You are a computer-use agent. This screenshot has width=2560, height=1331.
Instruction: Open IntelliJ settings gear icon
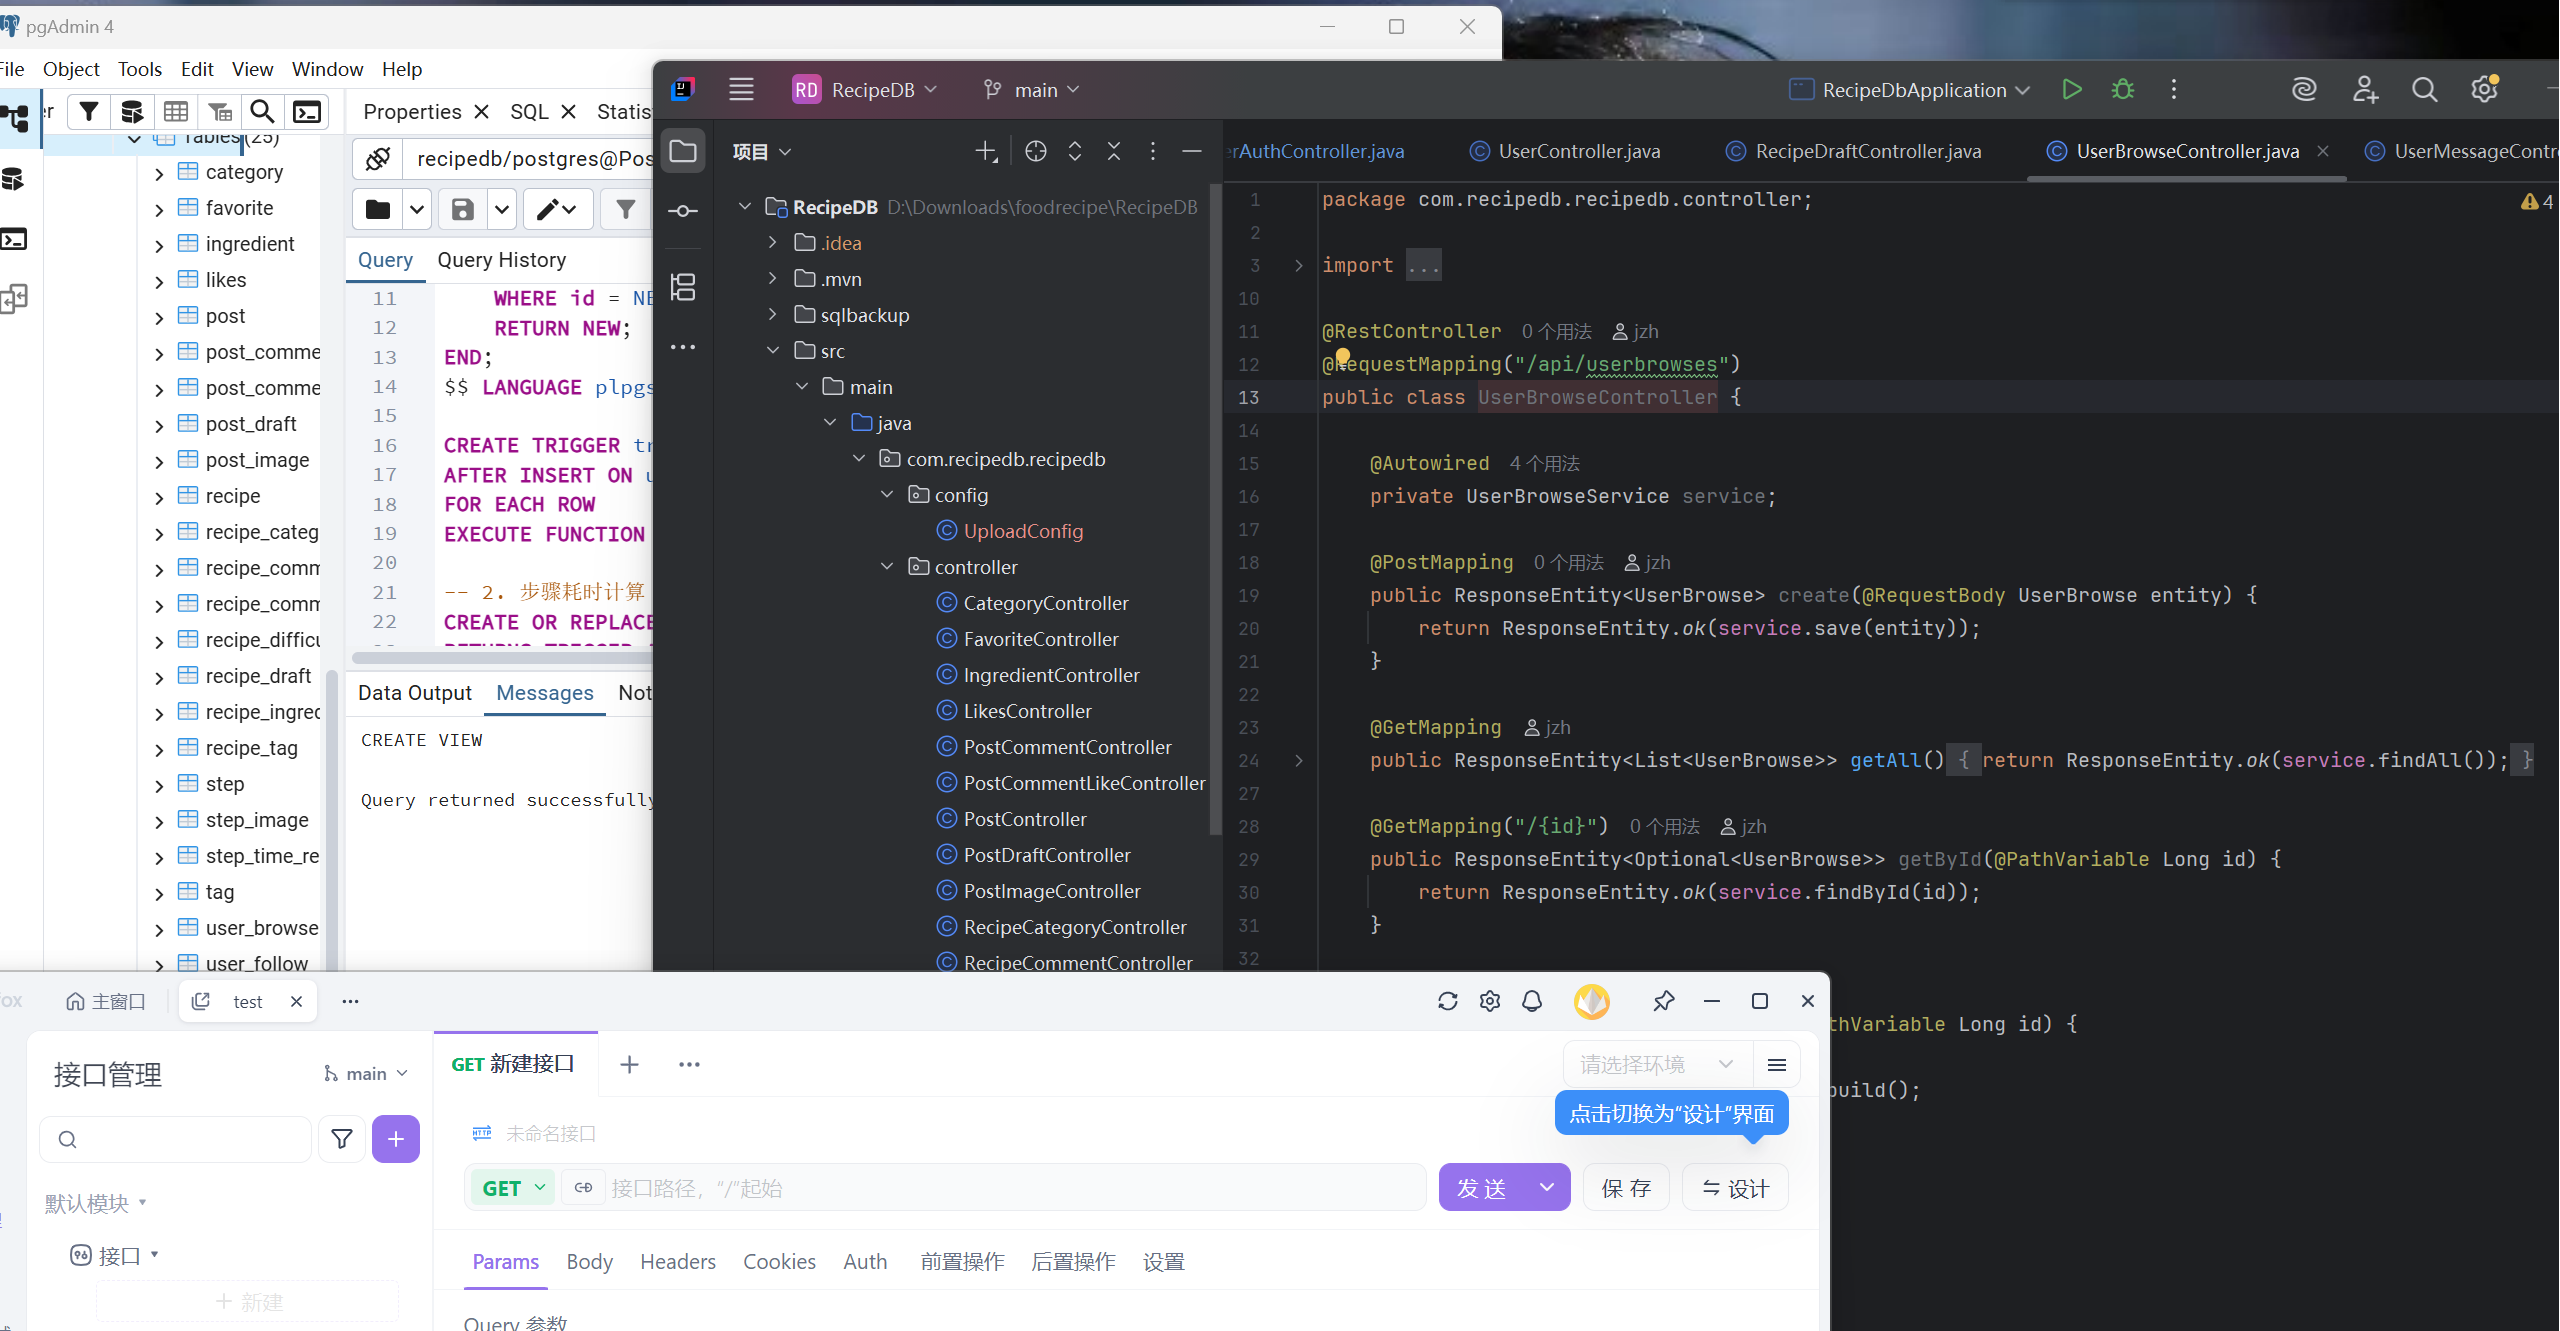pyautogui.click(x=2484, y=90)
